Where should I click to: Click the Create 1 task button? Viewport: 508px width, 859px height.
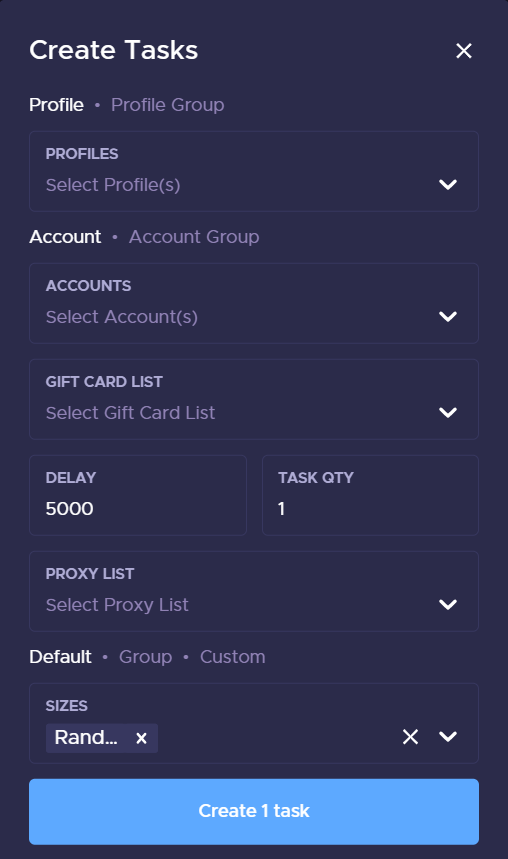pos(254,811)
